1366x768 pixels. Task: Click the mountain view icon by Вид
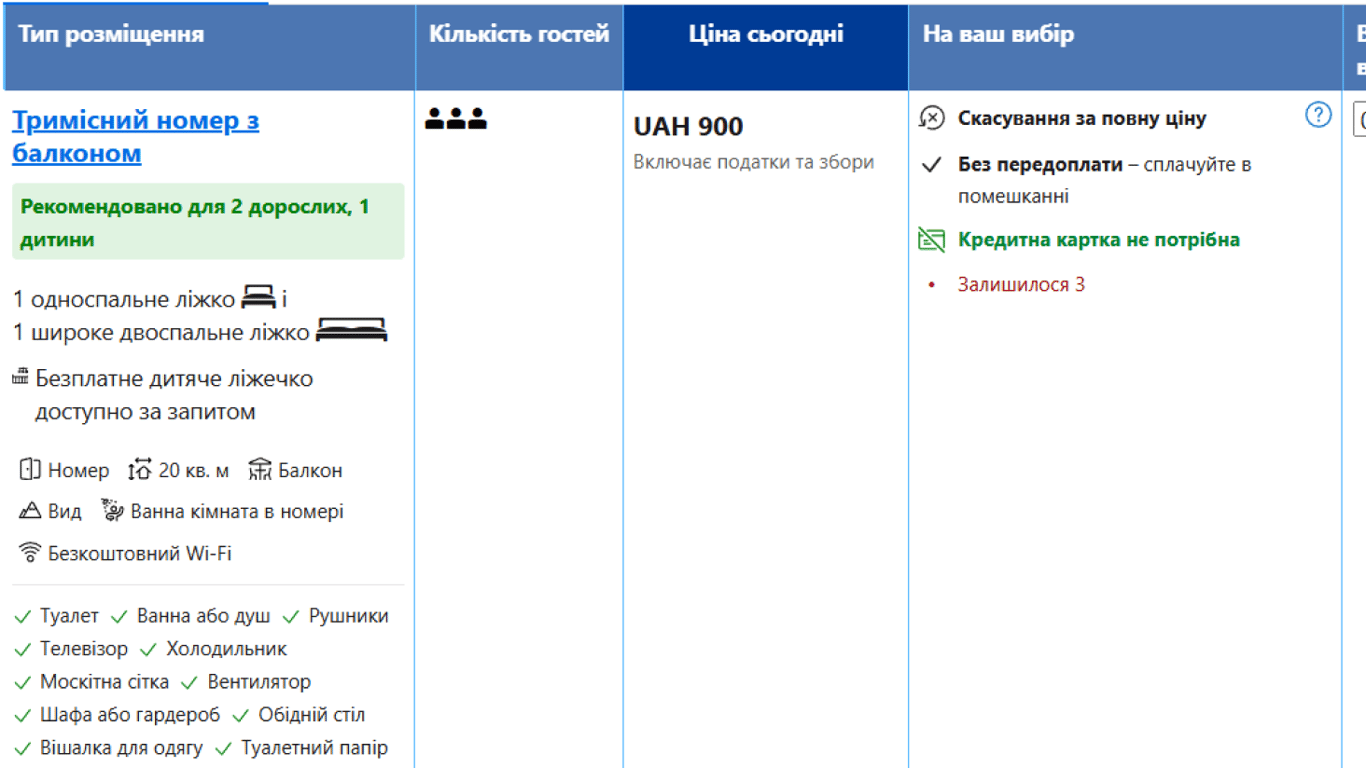pyautogui.click(x=30, y=511)
